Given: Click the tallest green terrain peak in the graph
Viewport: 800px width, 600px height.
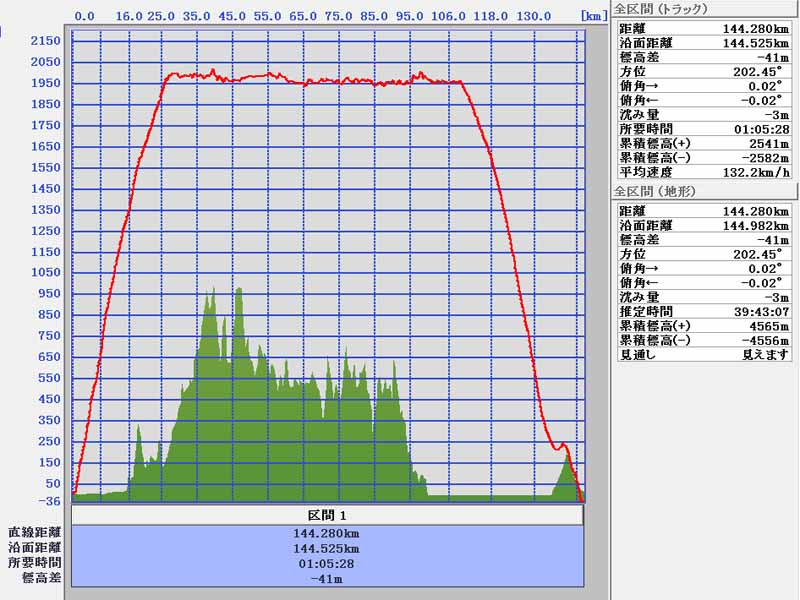Looking at the screenshot, I should click(238, 291).
